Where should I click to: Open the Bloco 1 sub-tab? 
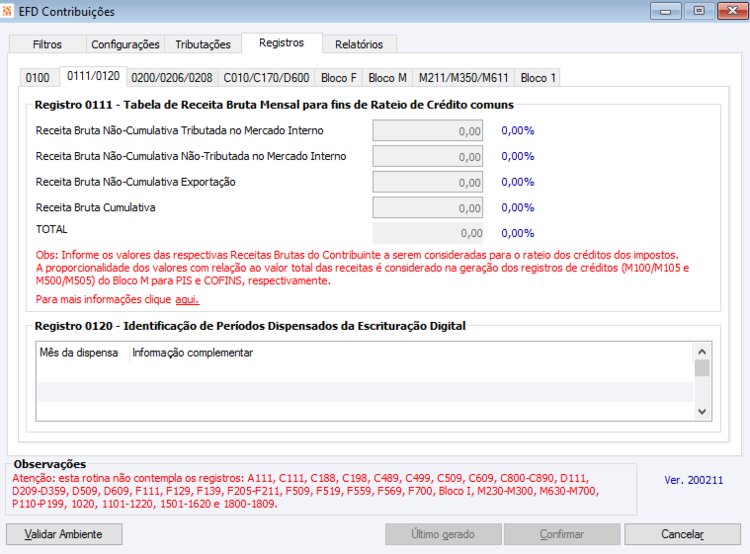coord(538,78)
